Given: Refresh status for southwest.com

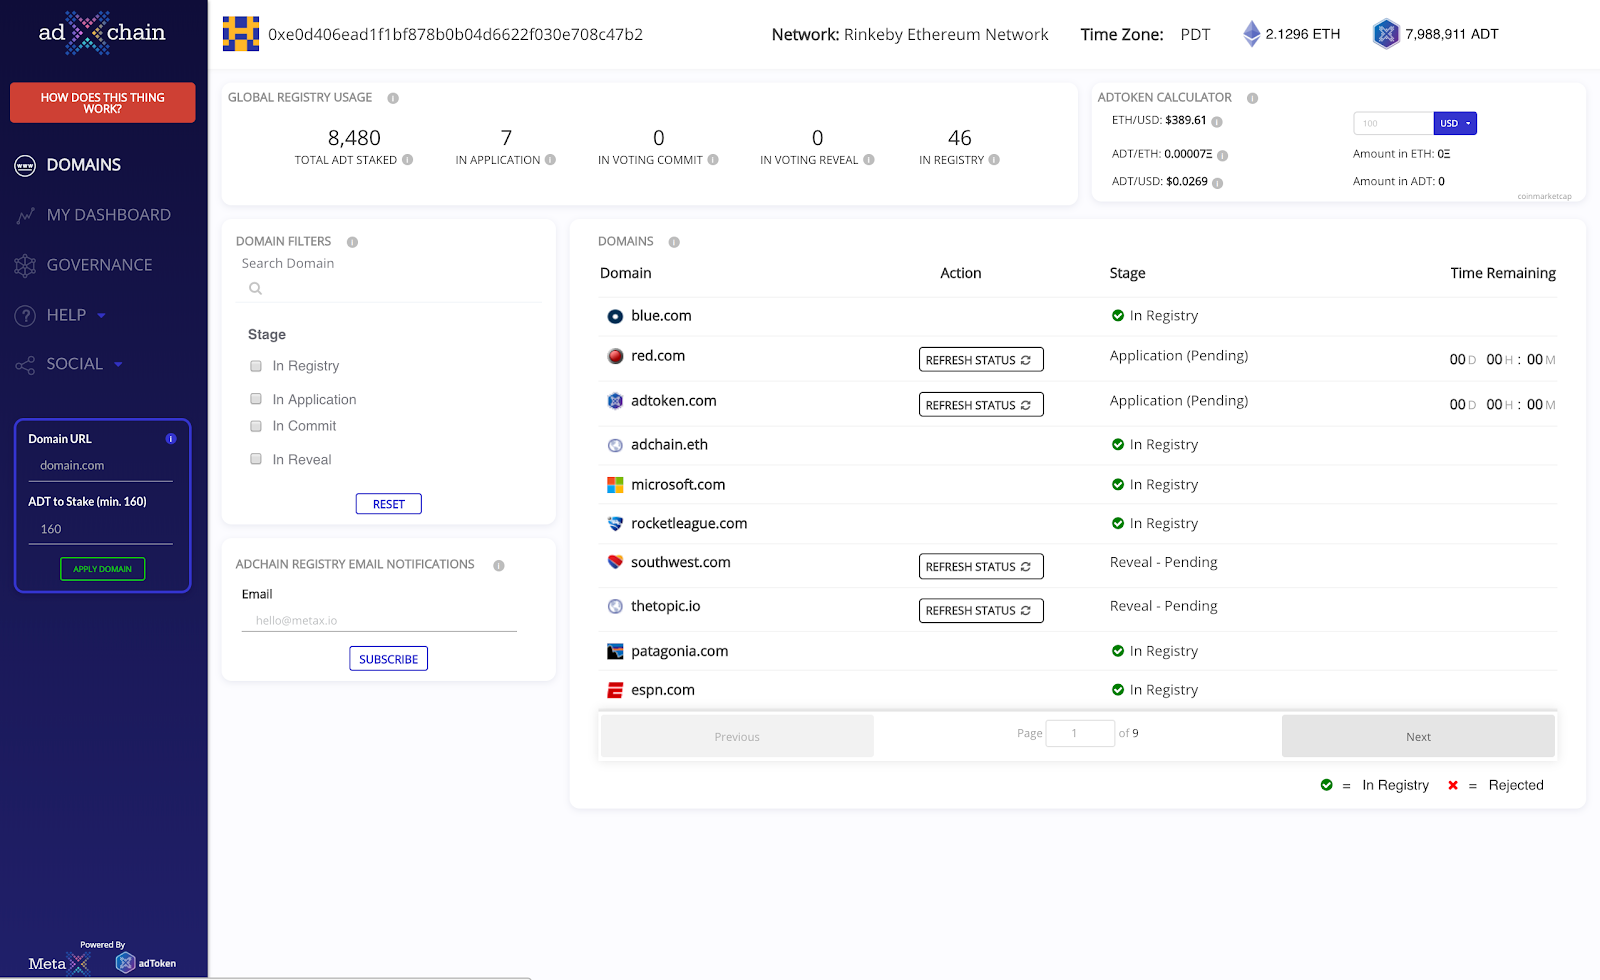Looking at the screenshot, I should pos(981,567).
